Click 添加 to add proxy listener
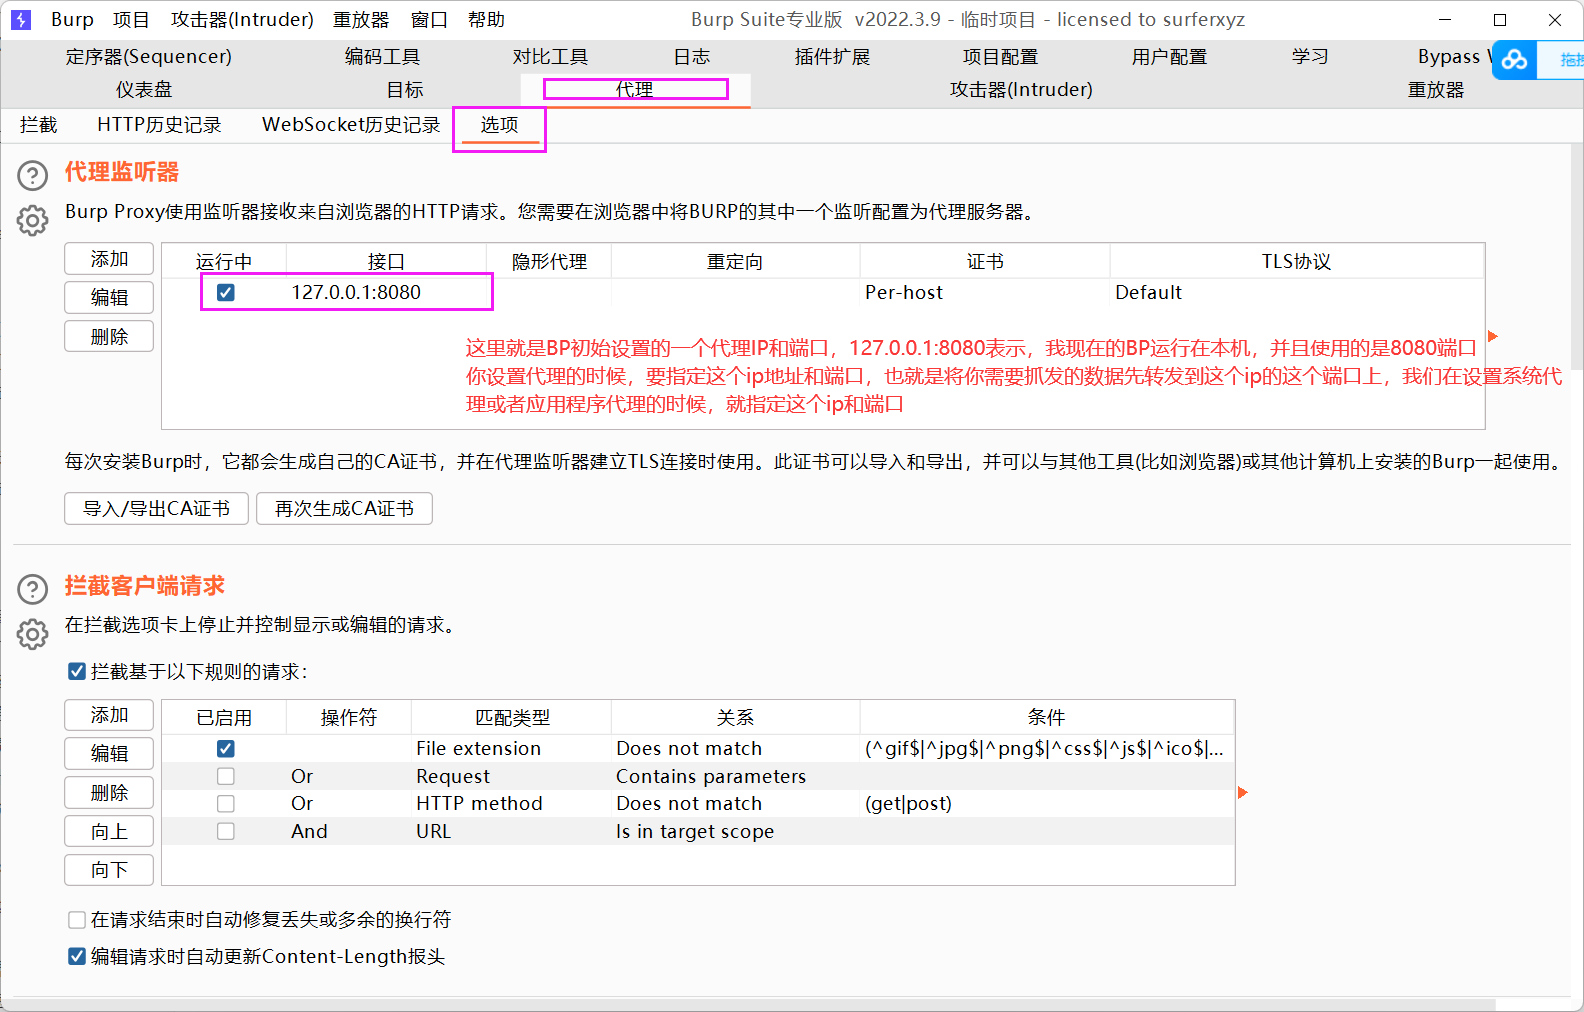 [109, 259]
